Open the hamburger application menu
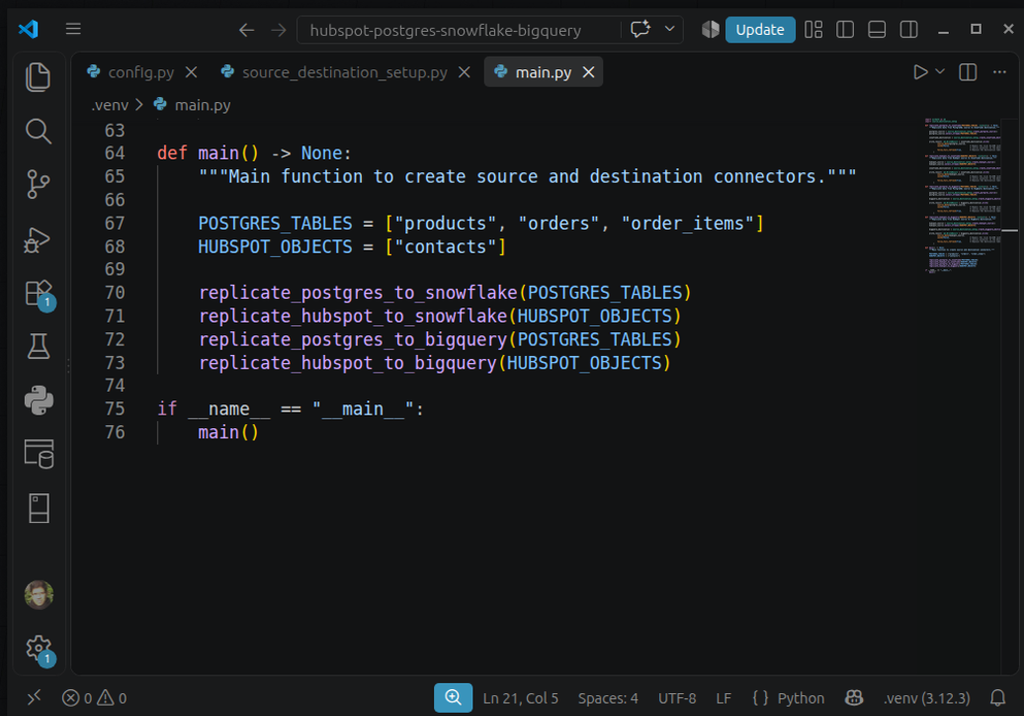 click(73, 29)
